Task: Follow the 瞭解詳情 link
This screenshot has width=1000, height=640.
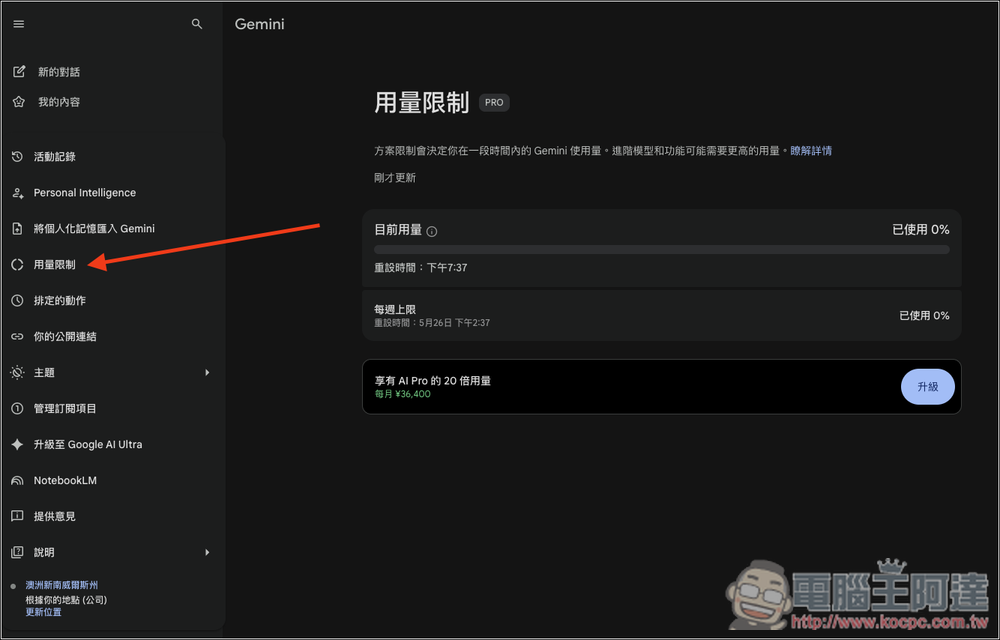Action: click(811, 151)
